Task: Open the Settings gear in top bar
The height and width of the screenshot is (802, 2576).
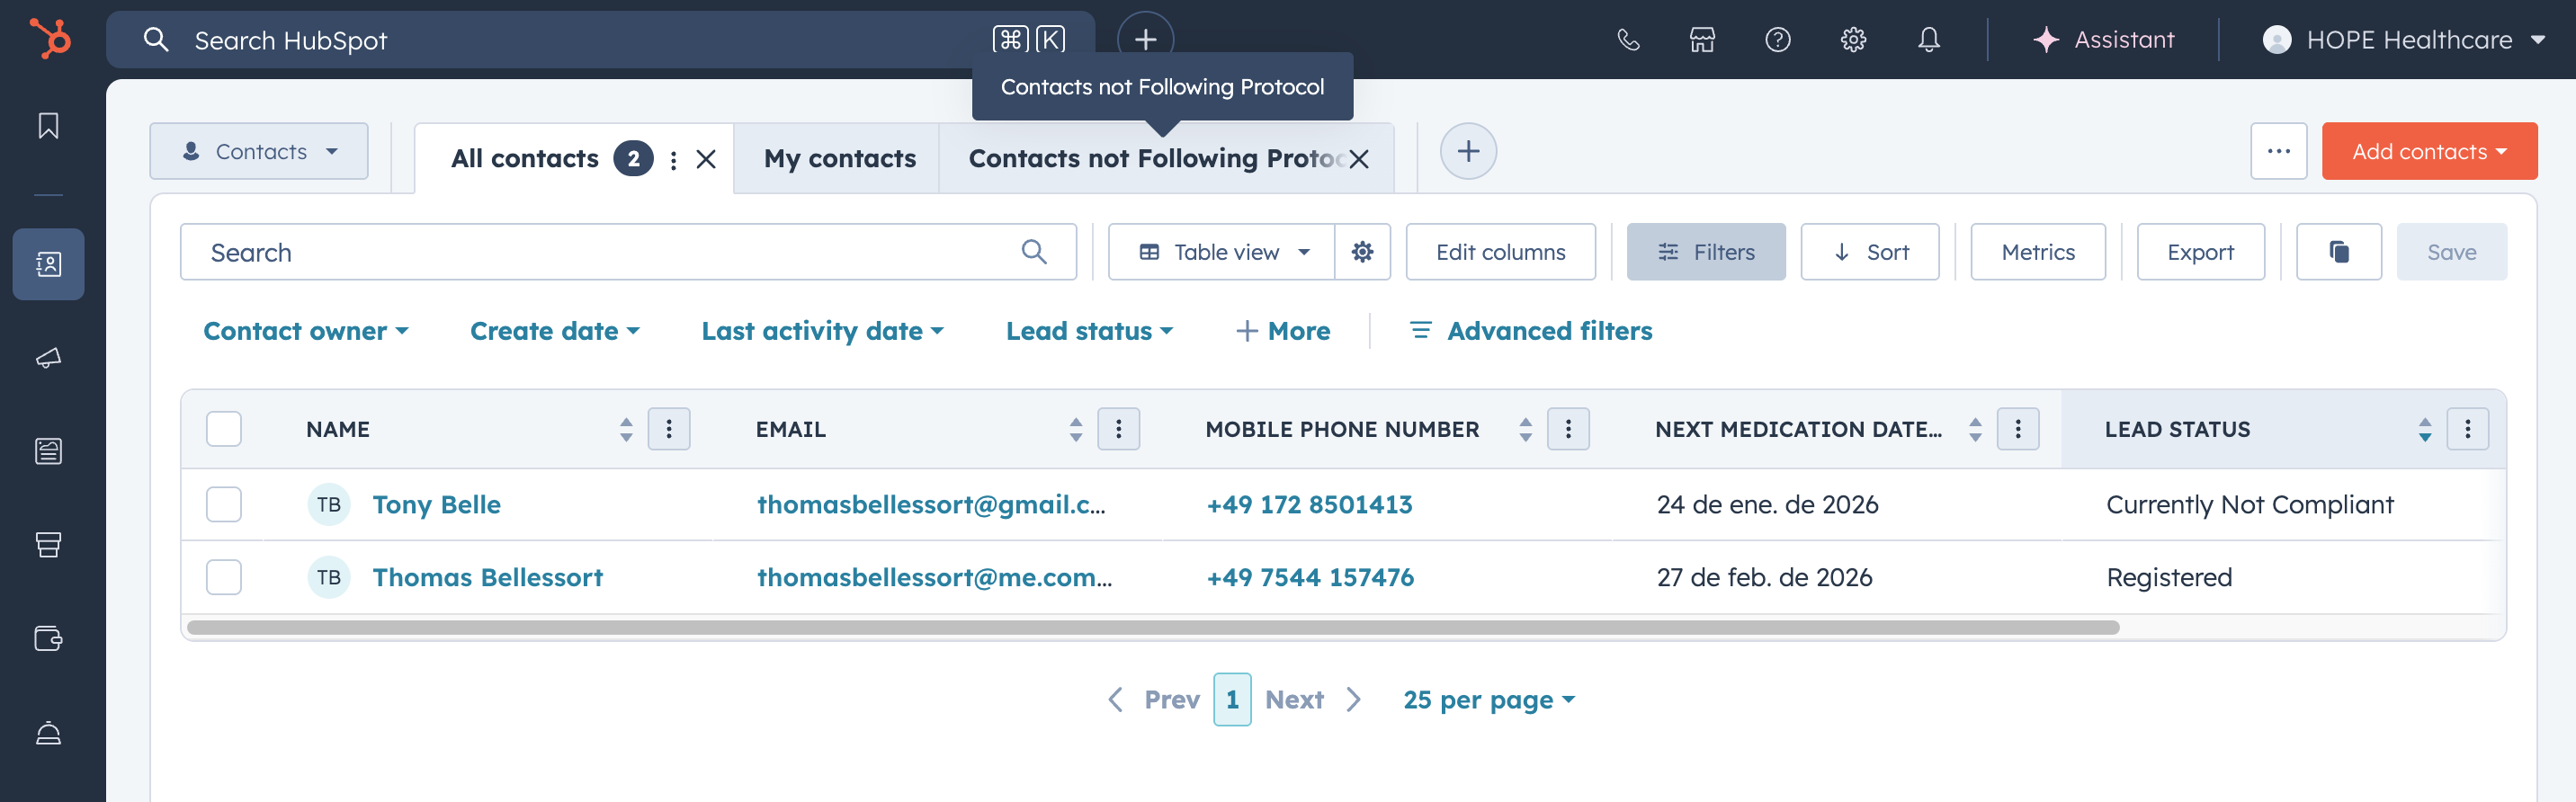Action: pyautogui.click(x=1853, y=40)
